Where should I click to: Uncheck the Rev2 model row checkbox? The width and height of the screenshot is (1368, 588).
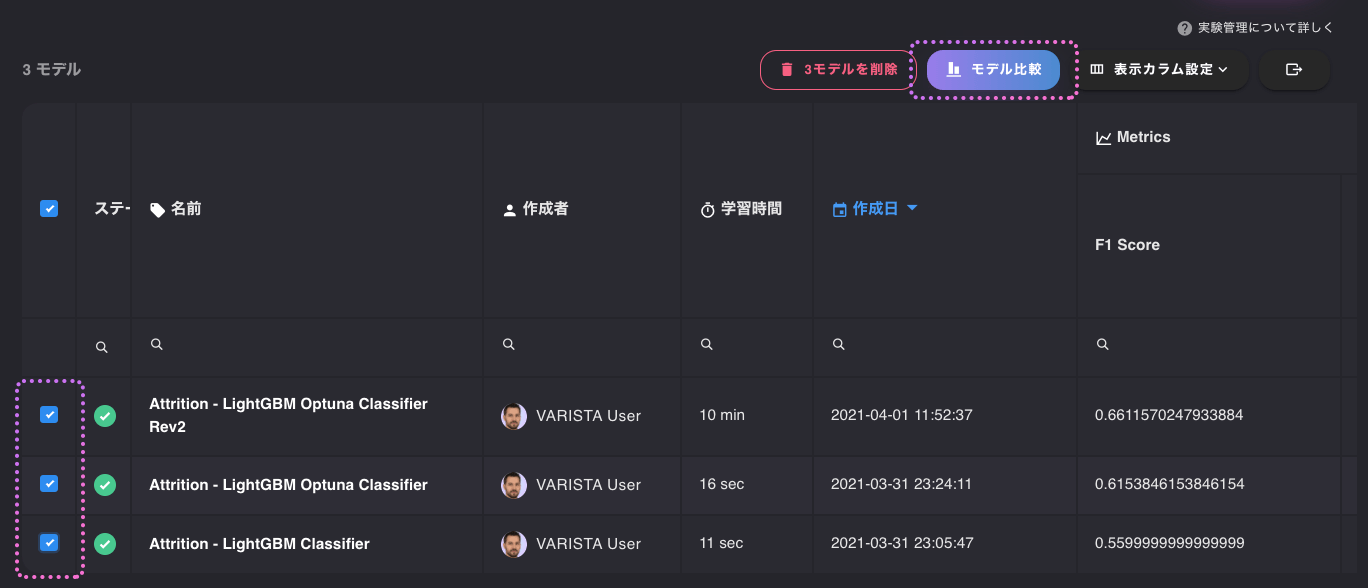coord(48,414)
